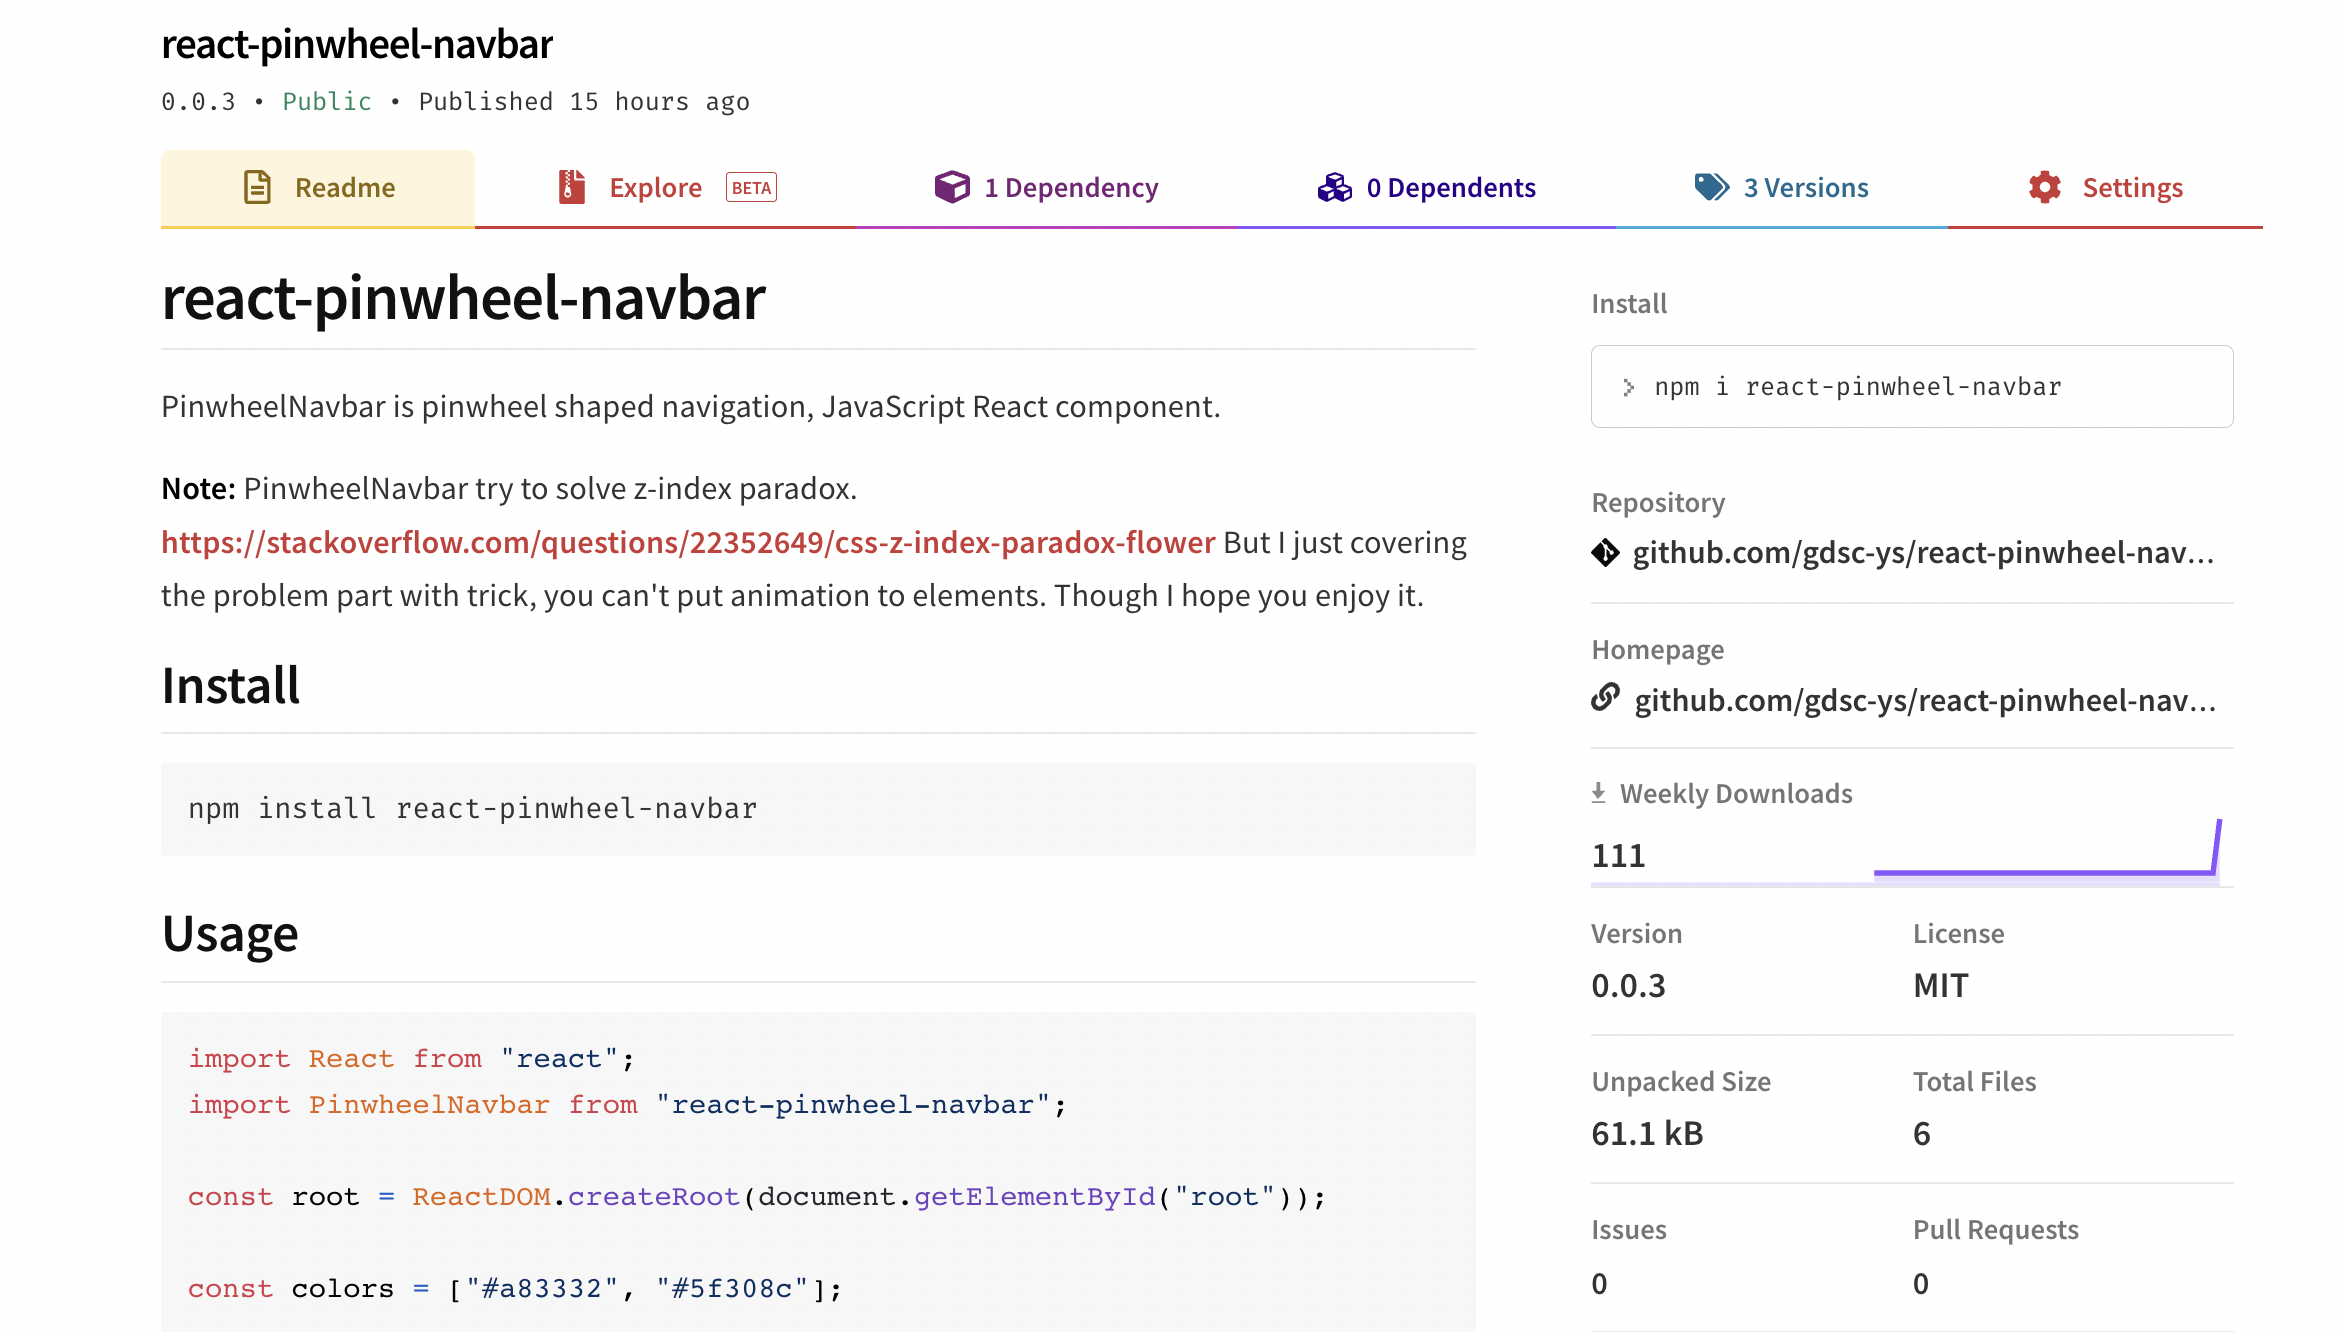
Task: View the 0 Dependents tab
Action: (1426, 188)
